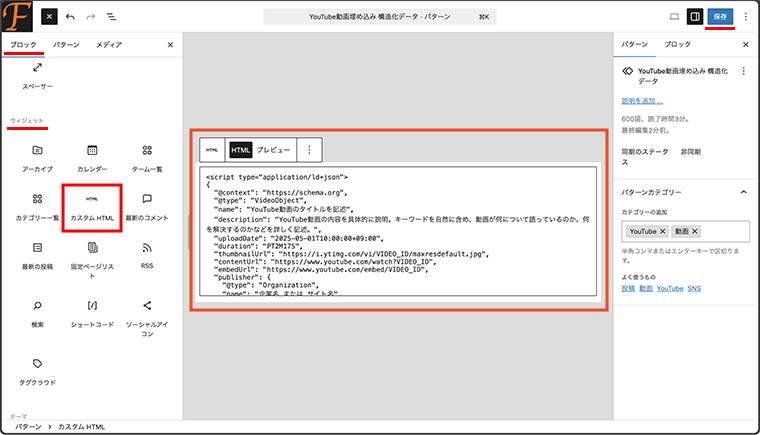Screen dimensions: 760x435
Task: Insert the ショートコード block
Action: coord(92,314)
